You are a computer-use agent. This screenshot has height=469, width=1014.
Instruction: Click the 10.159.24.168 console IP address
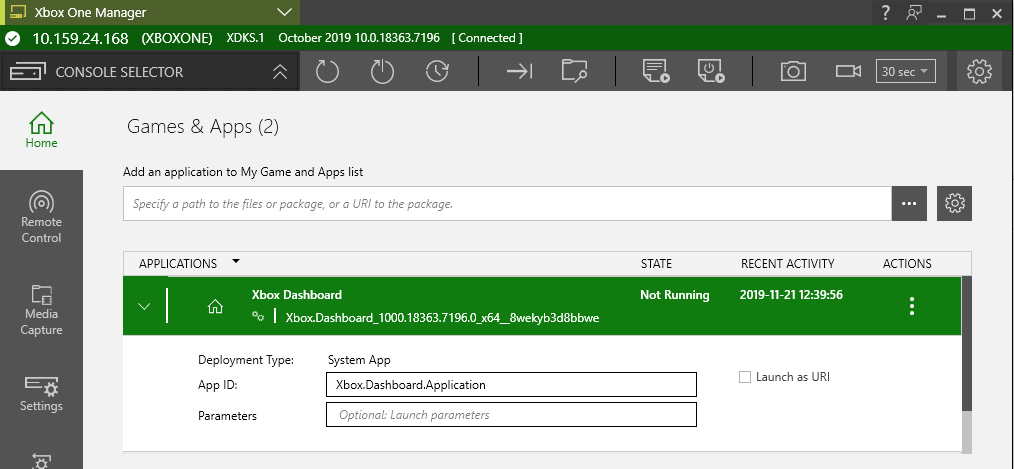(x=80, y=38)
